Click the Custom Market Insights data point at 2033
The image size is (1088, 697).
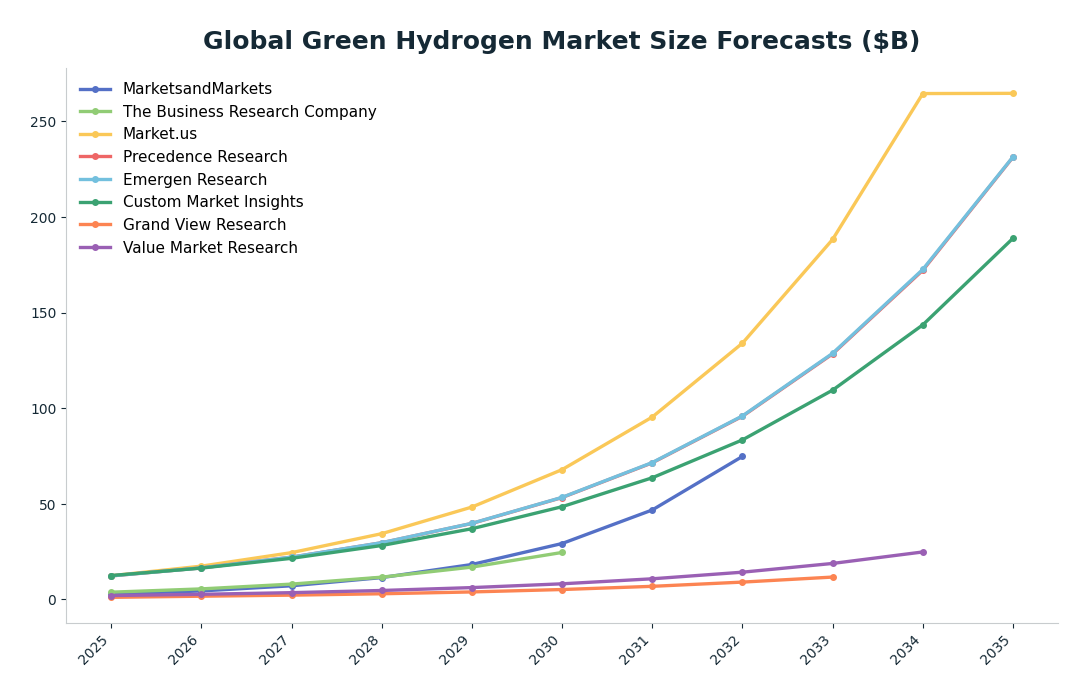[833, 390]
